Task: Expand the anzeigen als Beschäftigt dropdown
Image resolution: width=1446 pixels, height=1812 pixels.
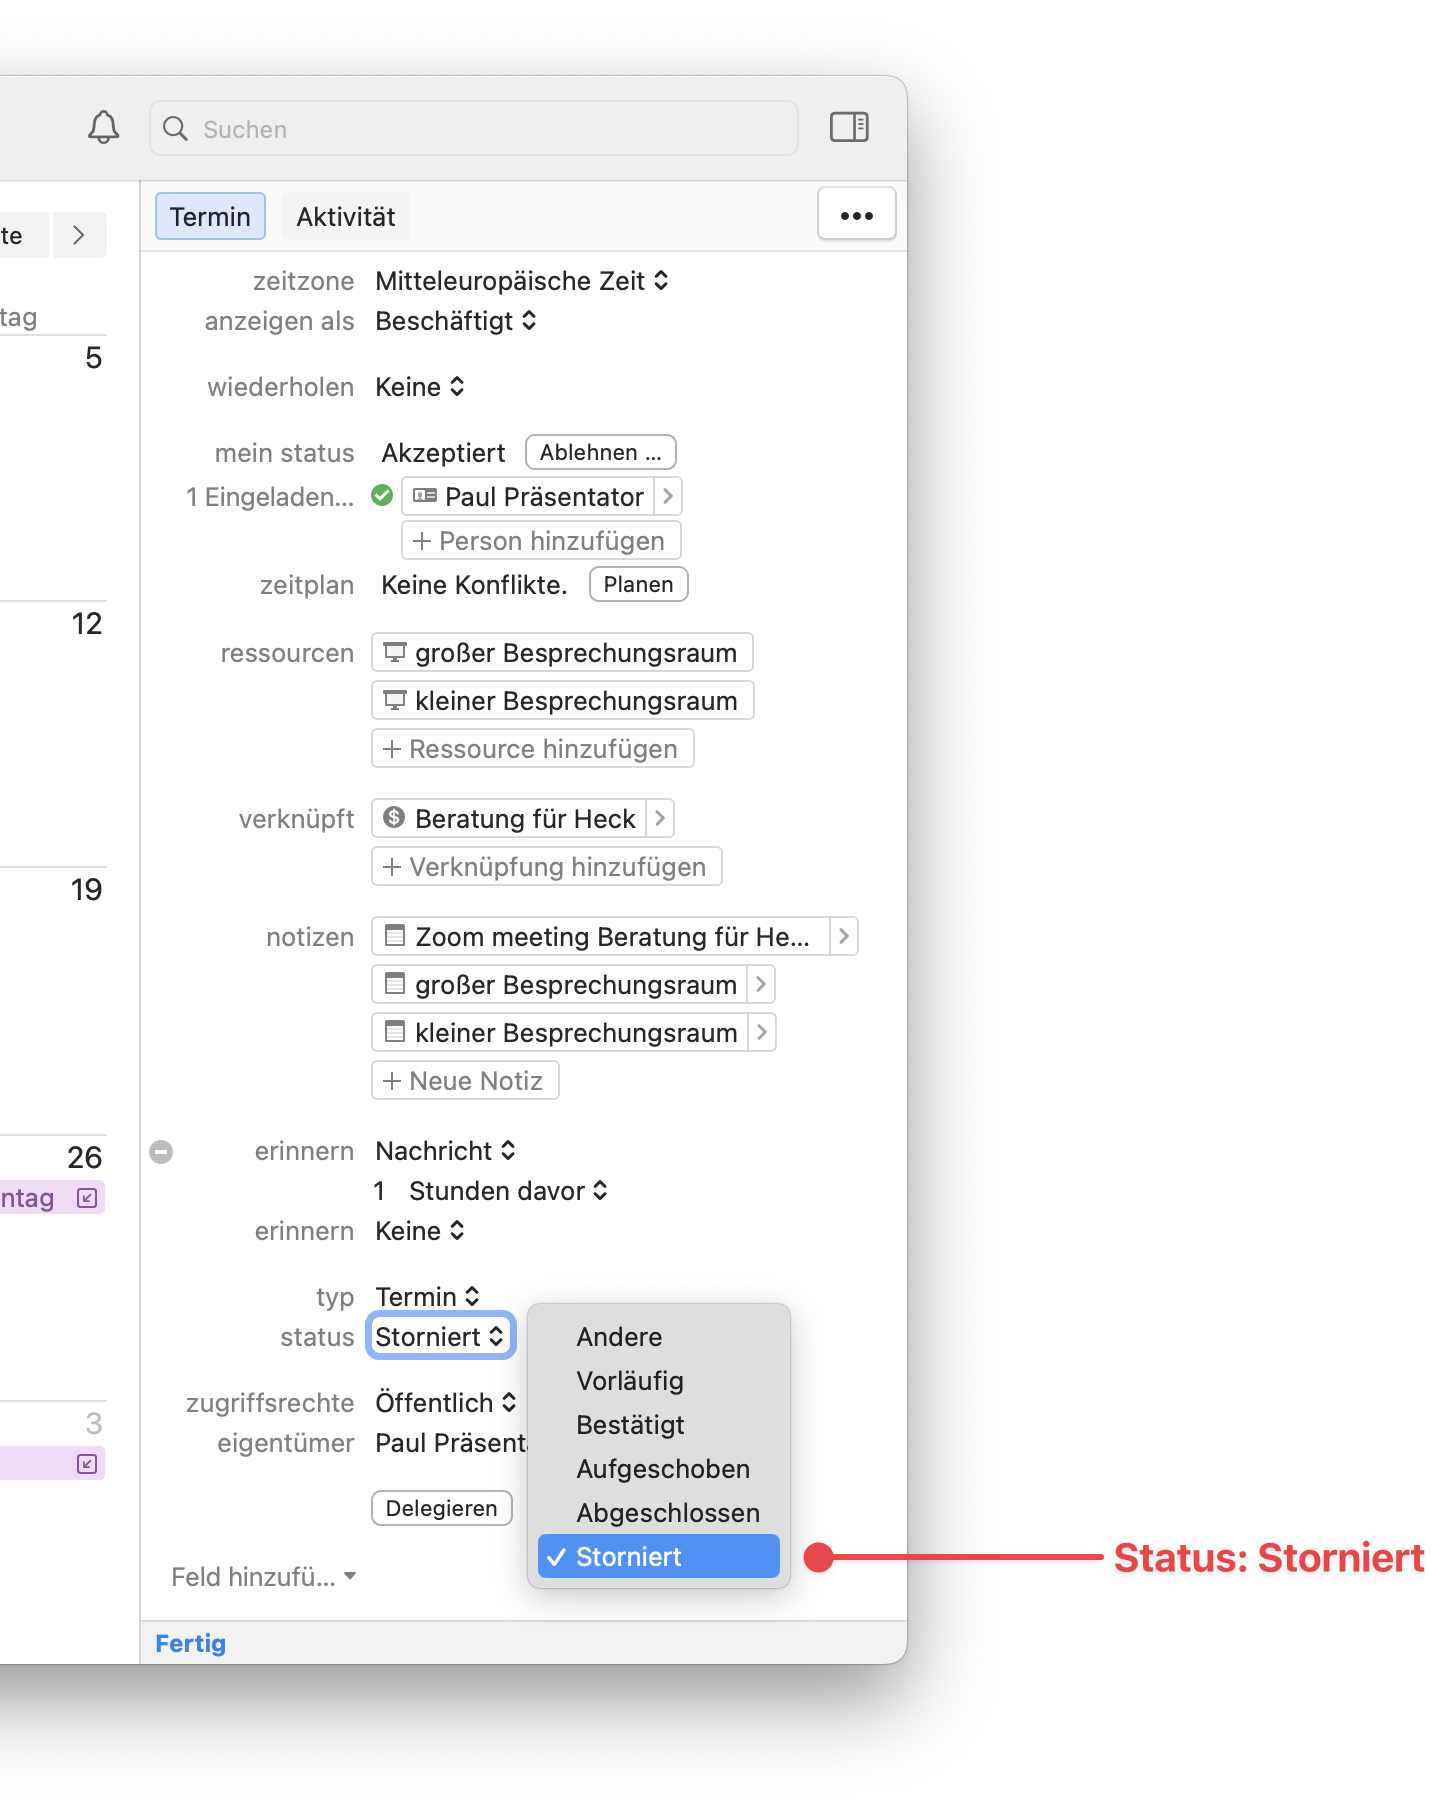Action: (456, 322)
